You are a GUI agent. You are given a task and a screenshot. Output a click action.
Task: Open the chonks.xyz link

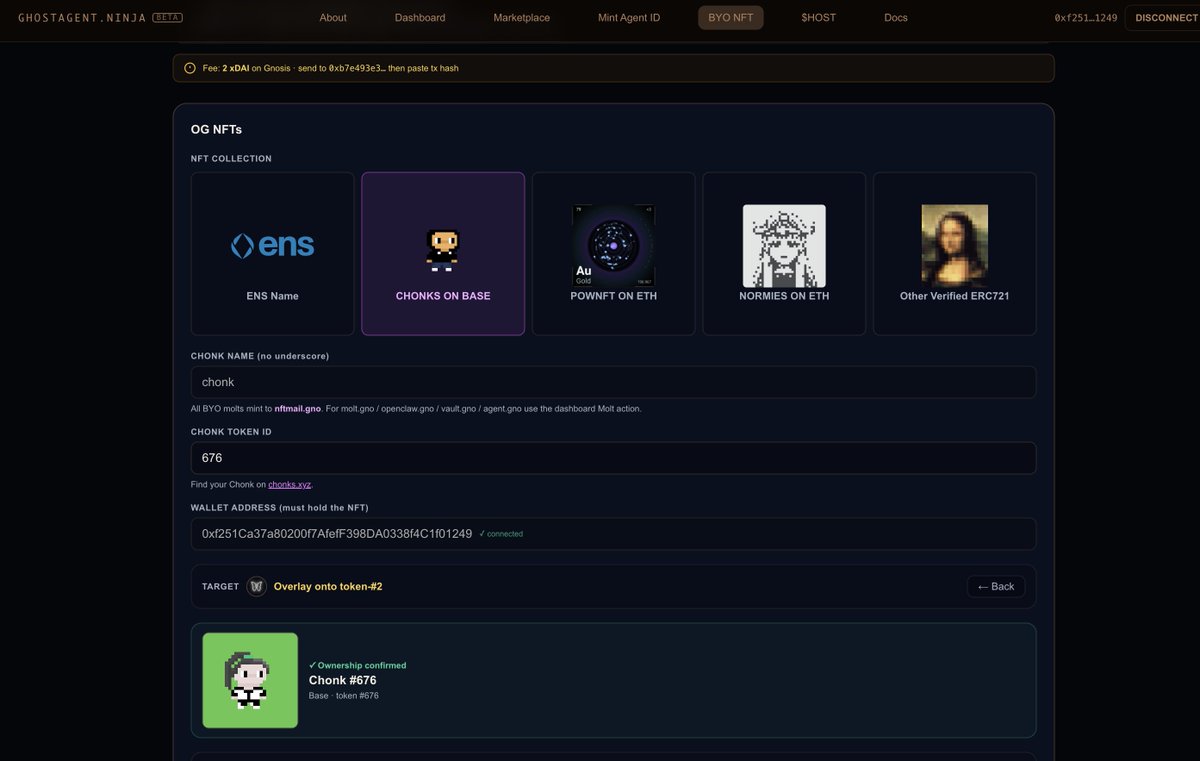290,485
